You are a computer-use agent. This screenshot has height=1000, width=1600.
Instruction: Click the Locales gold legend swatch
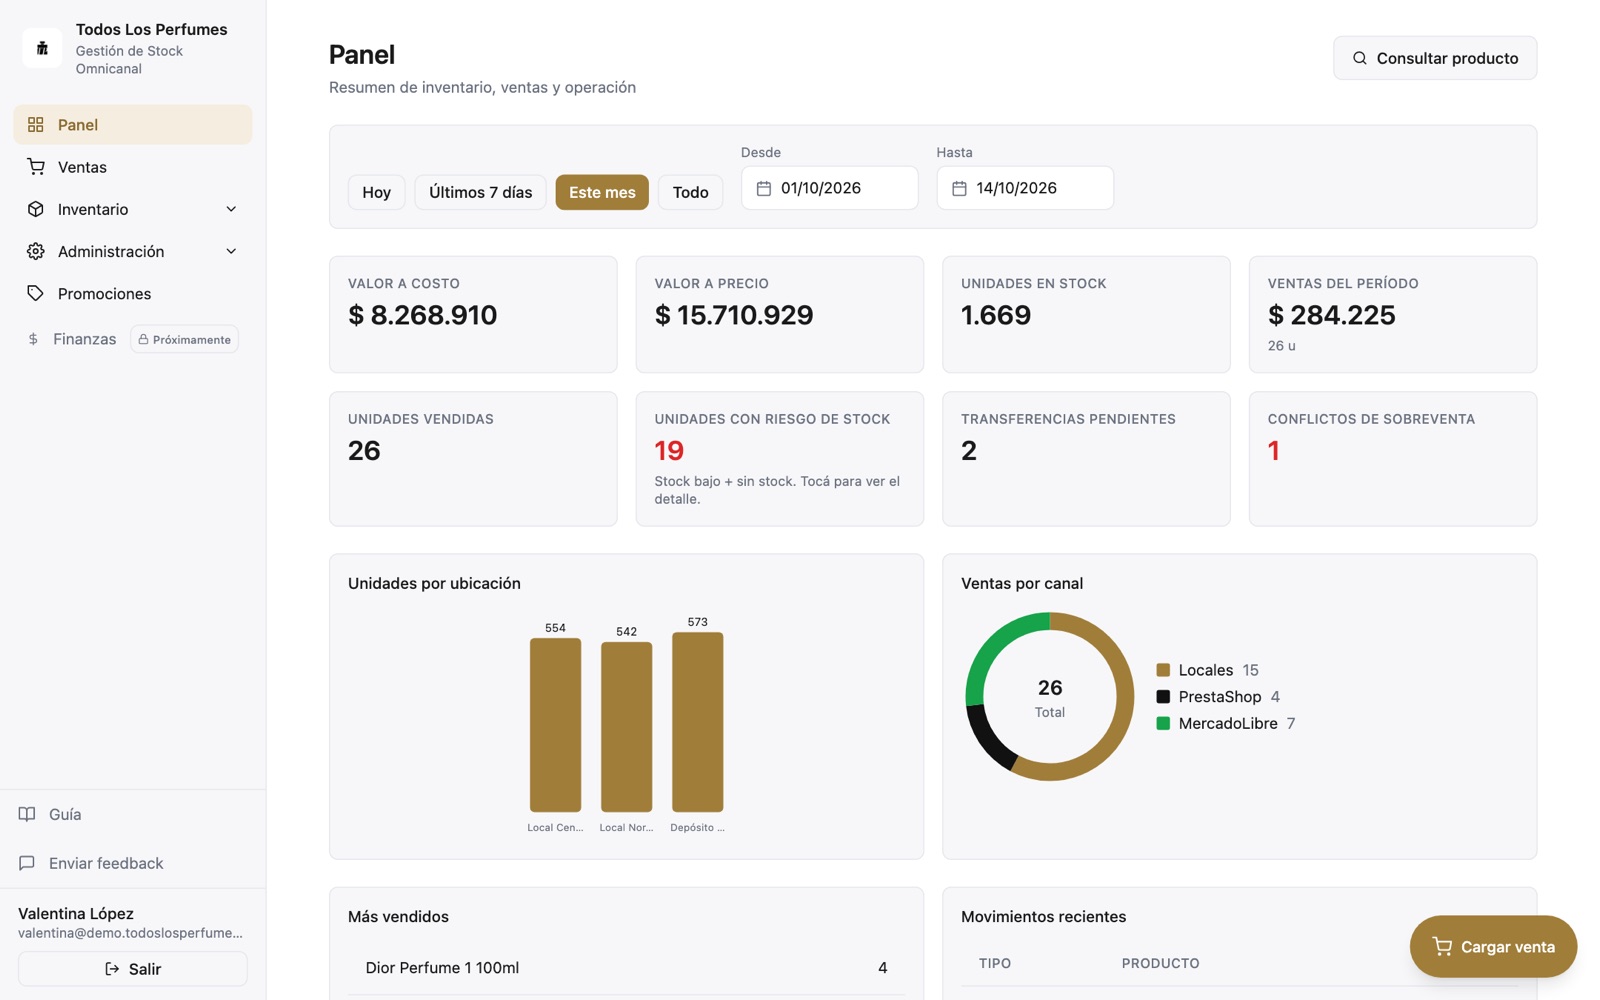tap(1163, 670)
